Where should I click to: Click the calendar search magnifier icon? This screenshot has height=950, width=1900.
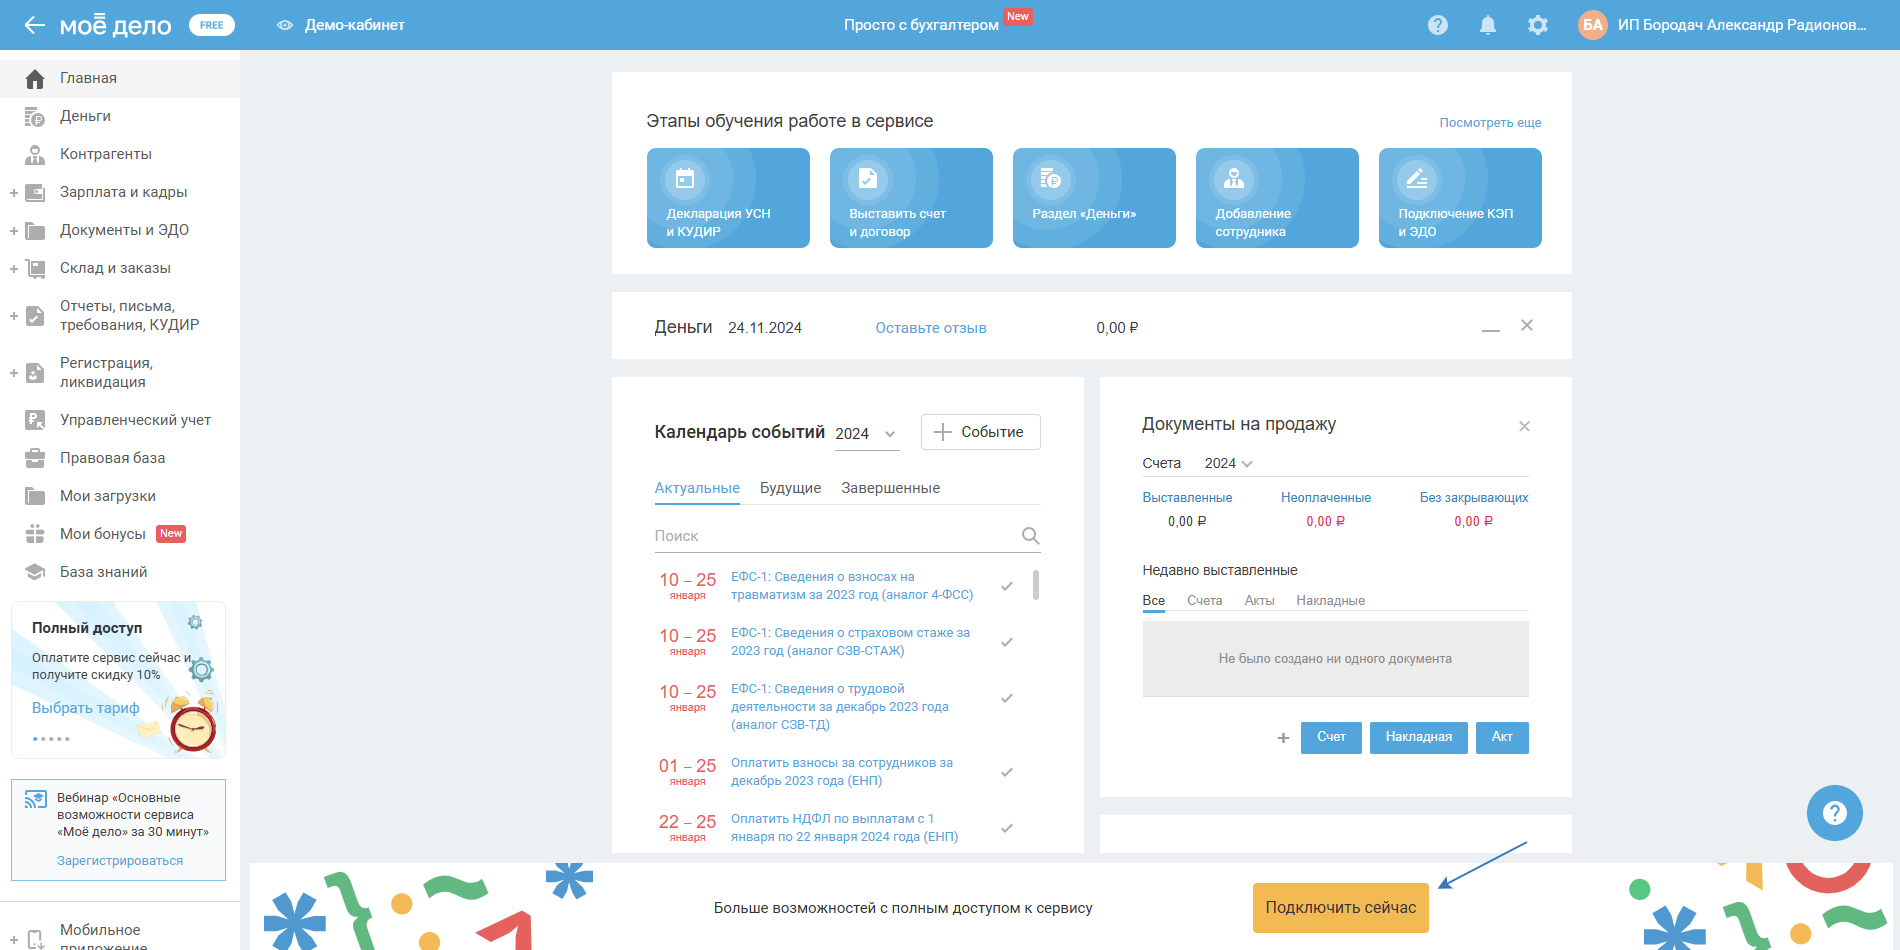1030,536
